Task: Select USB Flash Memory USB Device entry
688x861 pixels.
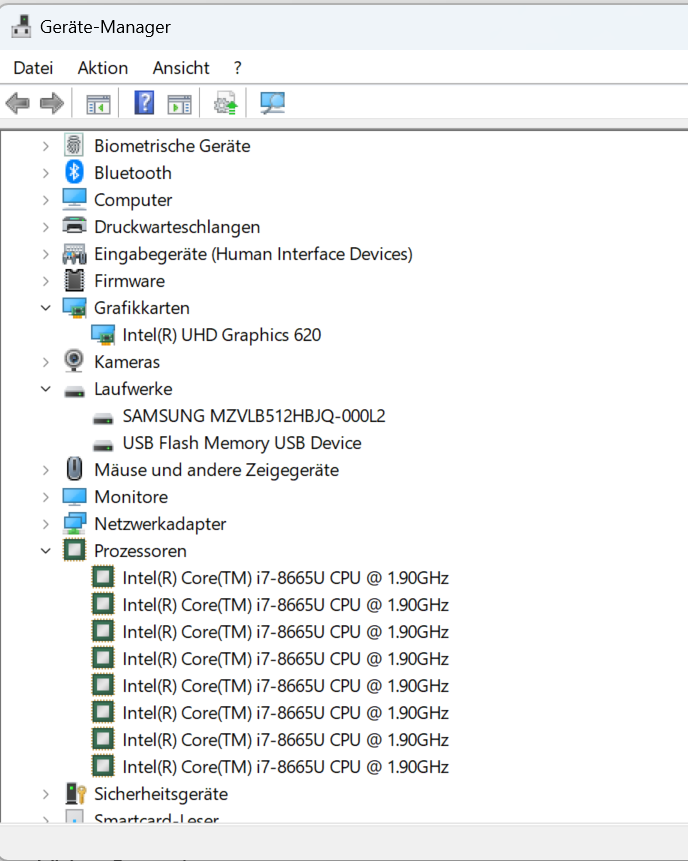Action: pos(242,443)
